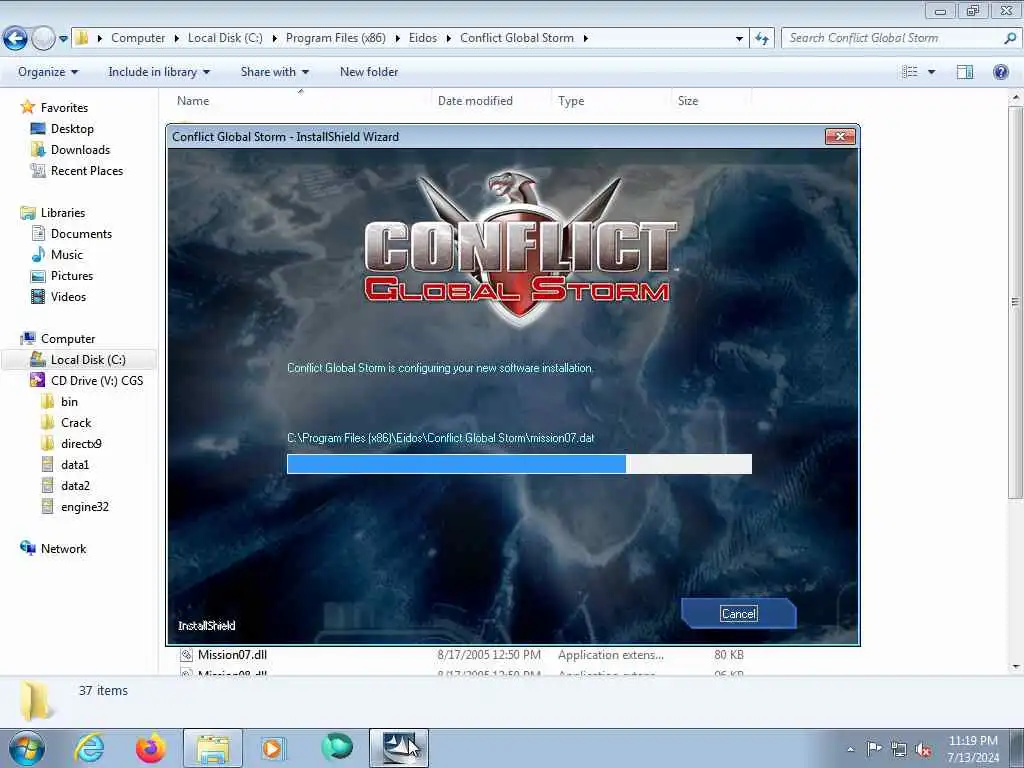Expand the breadcrumb arrow after Eidos
Viewport: 1024px width, 768px height.
point(449,39)
